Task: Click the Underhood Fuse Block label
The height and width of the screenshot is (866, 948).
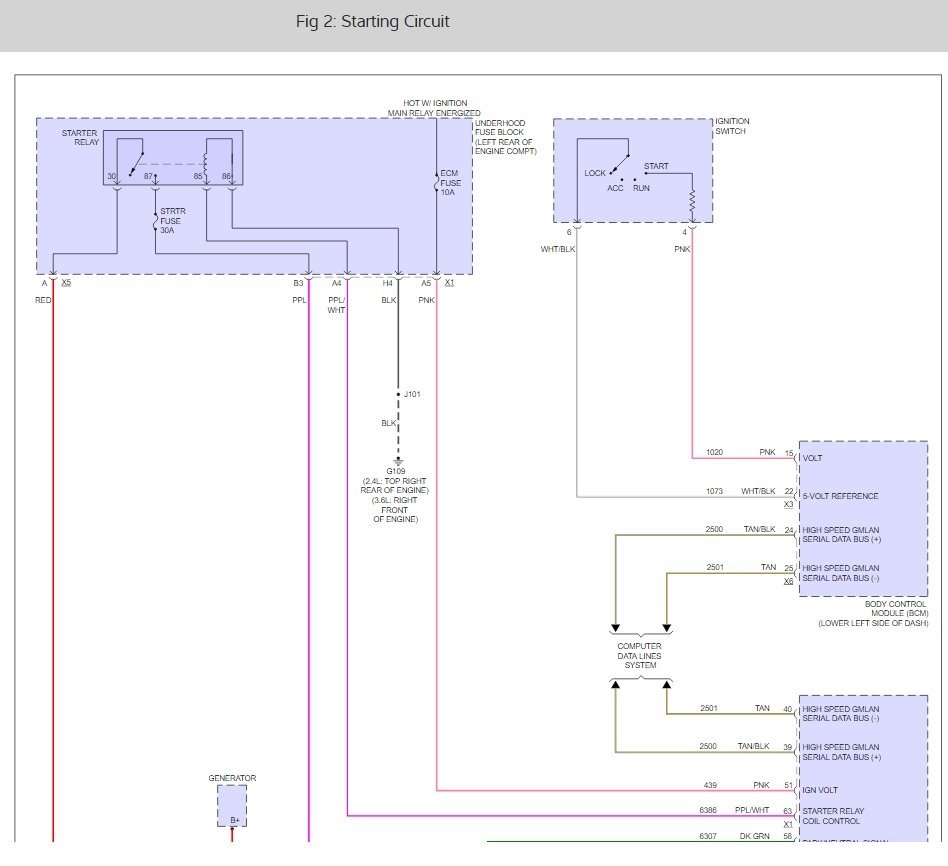Action: (x=506, y=137)
